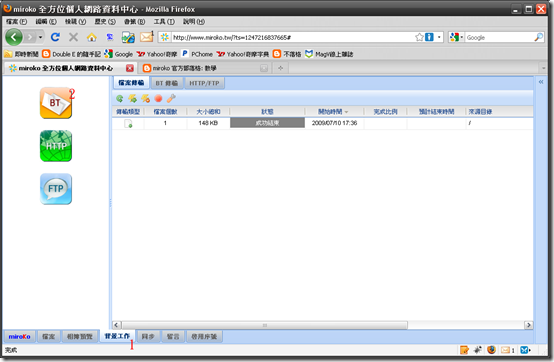Open the 編輯(E) menu
This screenshot has height=362, width=554.
(46, 22)
